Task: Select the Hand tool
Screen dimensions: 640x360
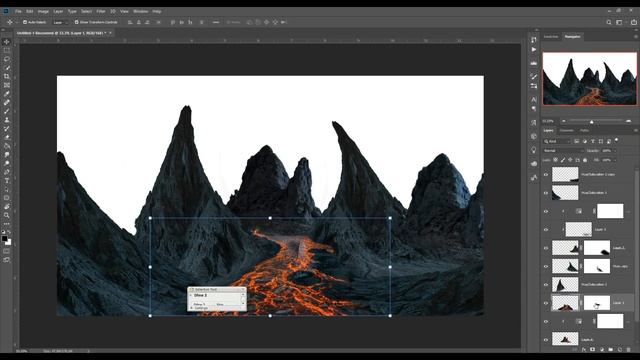Action: pyautogui.click(x=7, y=207)
